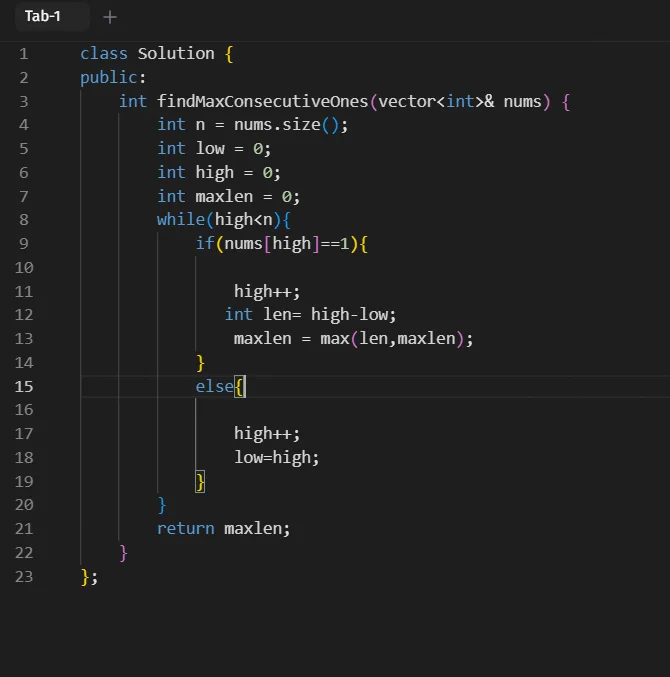Click 'int len= high-low;' statement
Image resolution: width=670 pixels, height=677 pixels.
[x=310, y=315]
